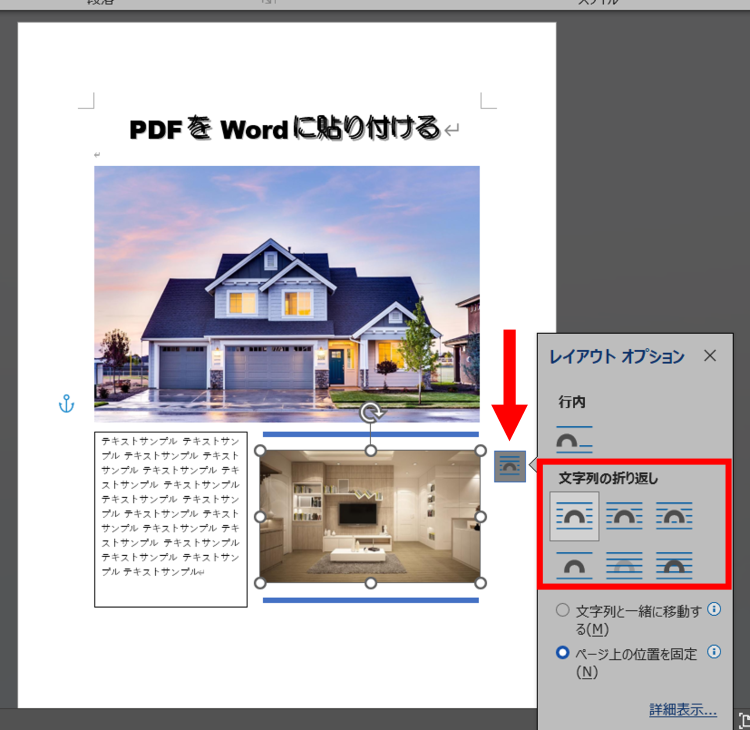
Task: Open the 詳細表示 link
Action: [x=683, y=709]
